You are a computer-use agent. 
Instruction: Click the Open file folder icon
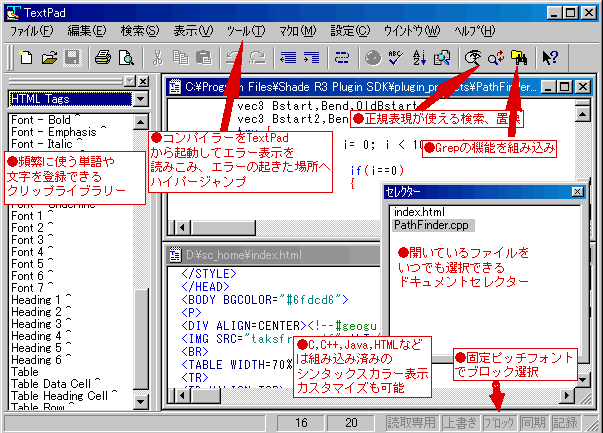(49, 58)
